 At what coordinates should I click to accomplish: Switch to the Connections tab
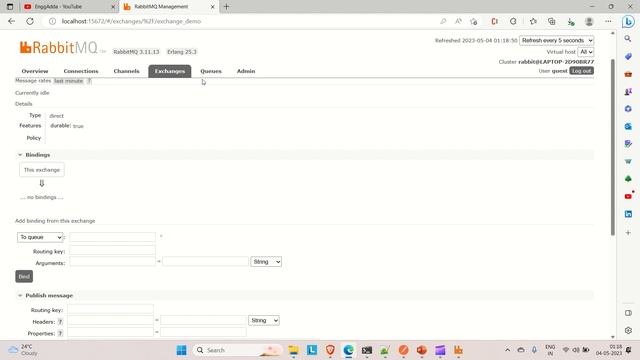pos(81,71)
